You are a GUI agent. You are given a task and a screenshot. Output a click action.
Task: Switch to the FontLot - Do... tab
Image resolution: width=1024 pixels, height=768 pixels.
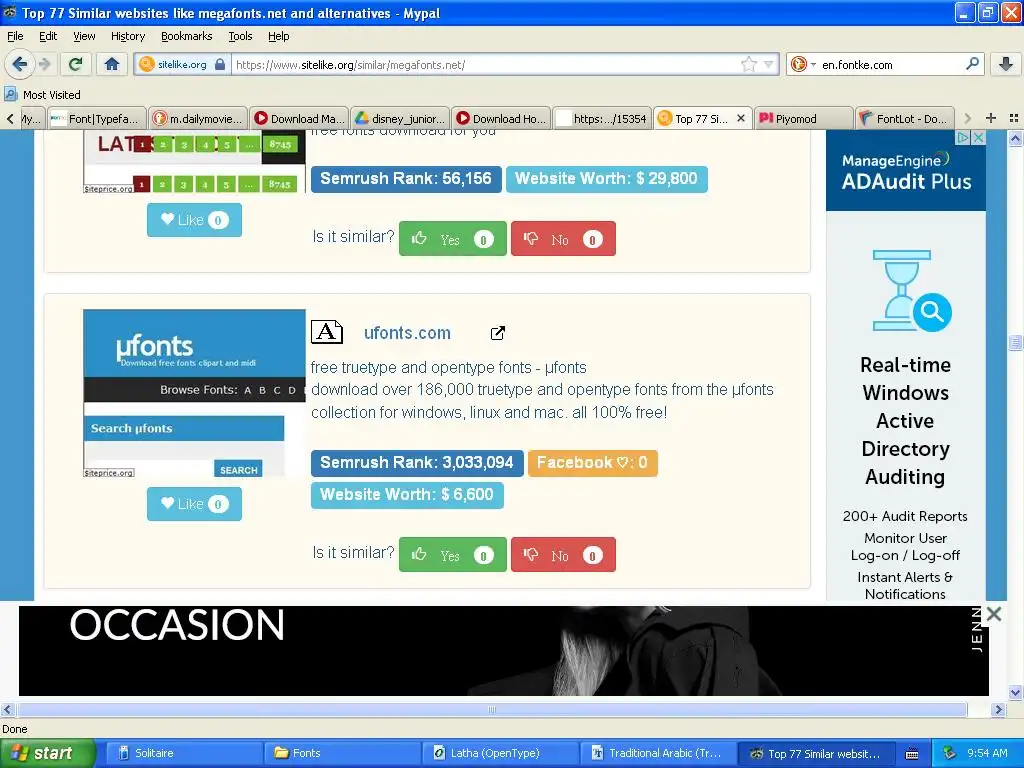904,118
